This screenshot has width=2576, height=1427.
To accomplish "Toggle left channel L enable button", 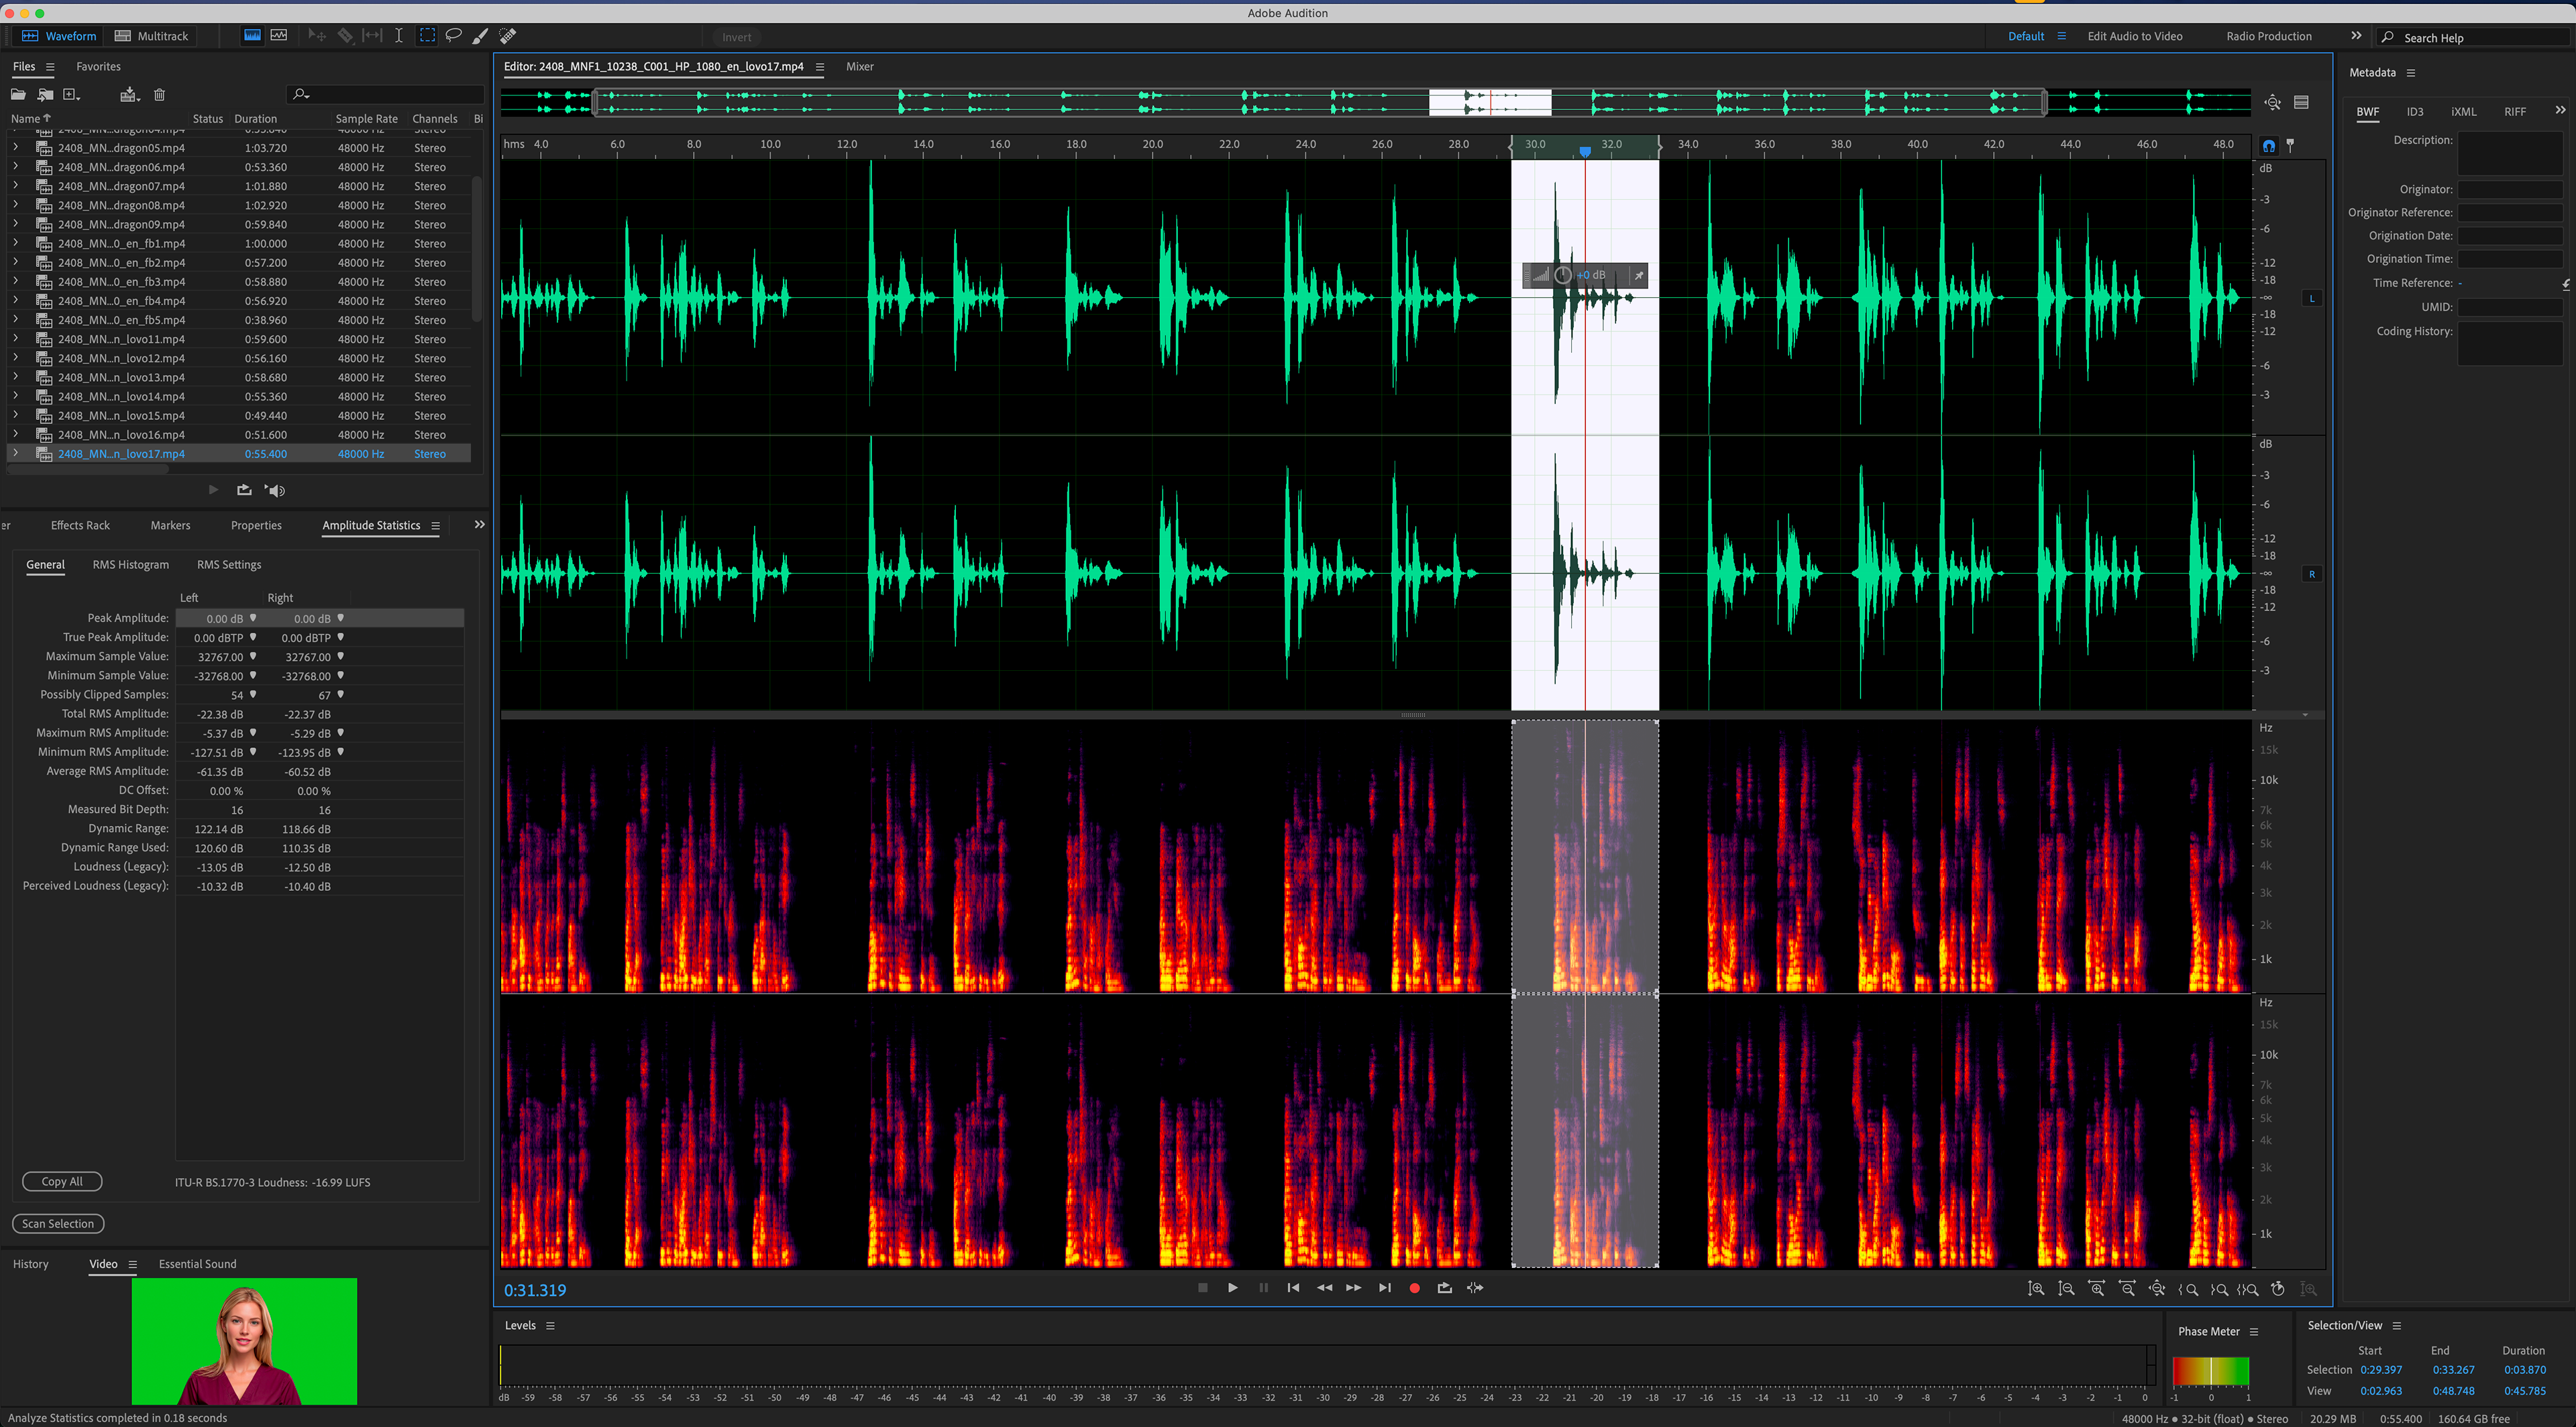I will coord(2311,298).
